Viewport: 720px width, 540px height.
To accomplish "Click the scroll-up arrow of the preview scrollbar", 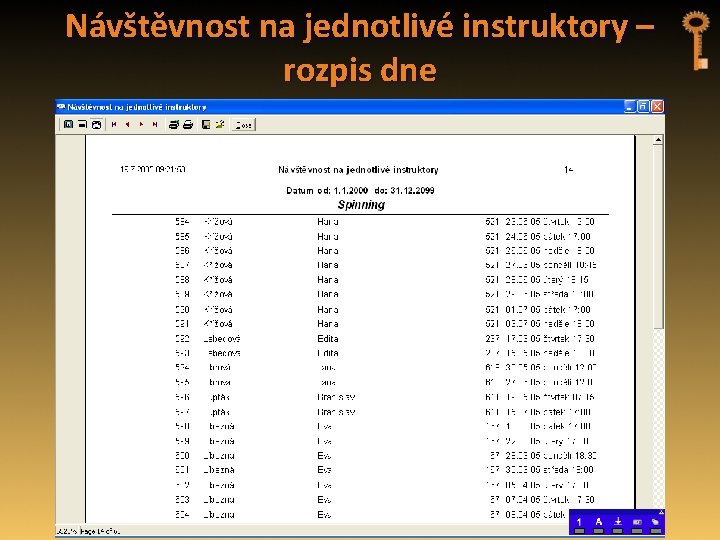I will 658,140.
